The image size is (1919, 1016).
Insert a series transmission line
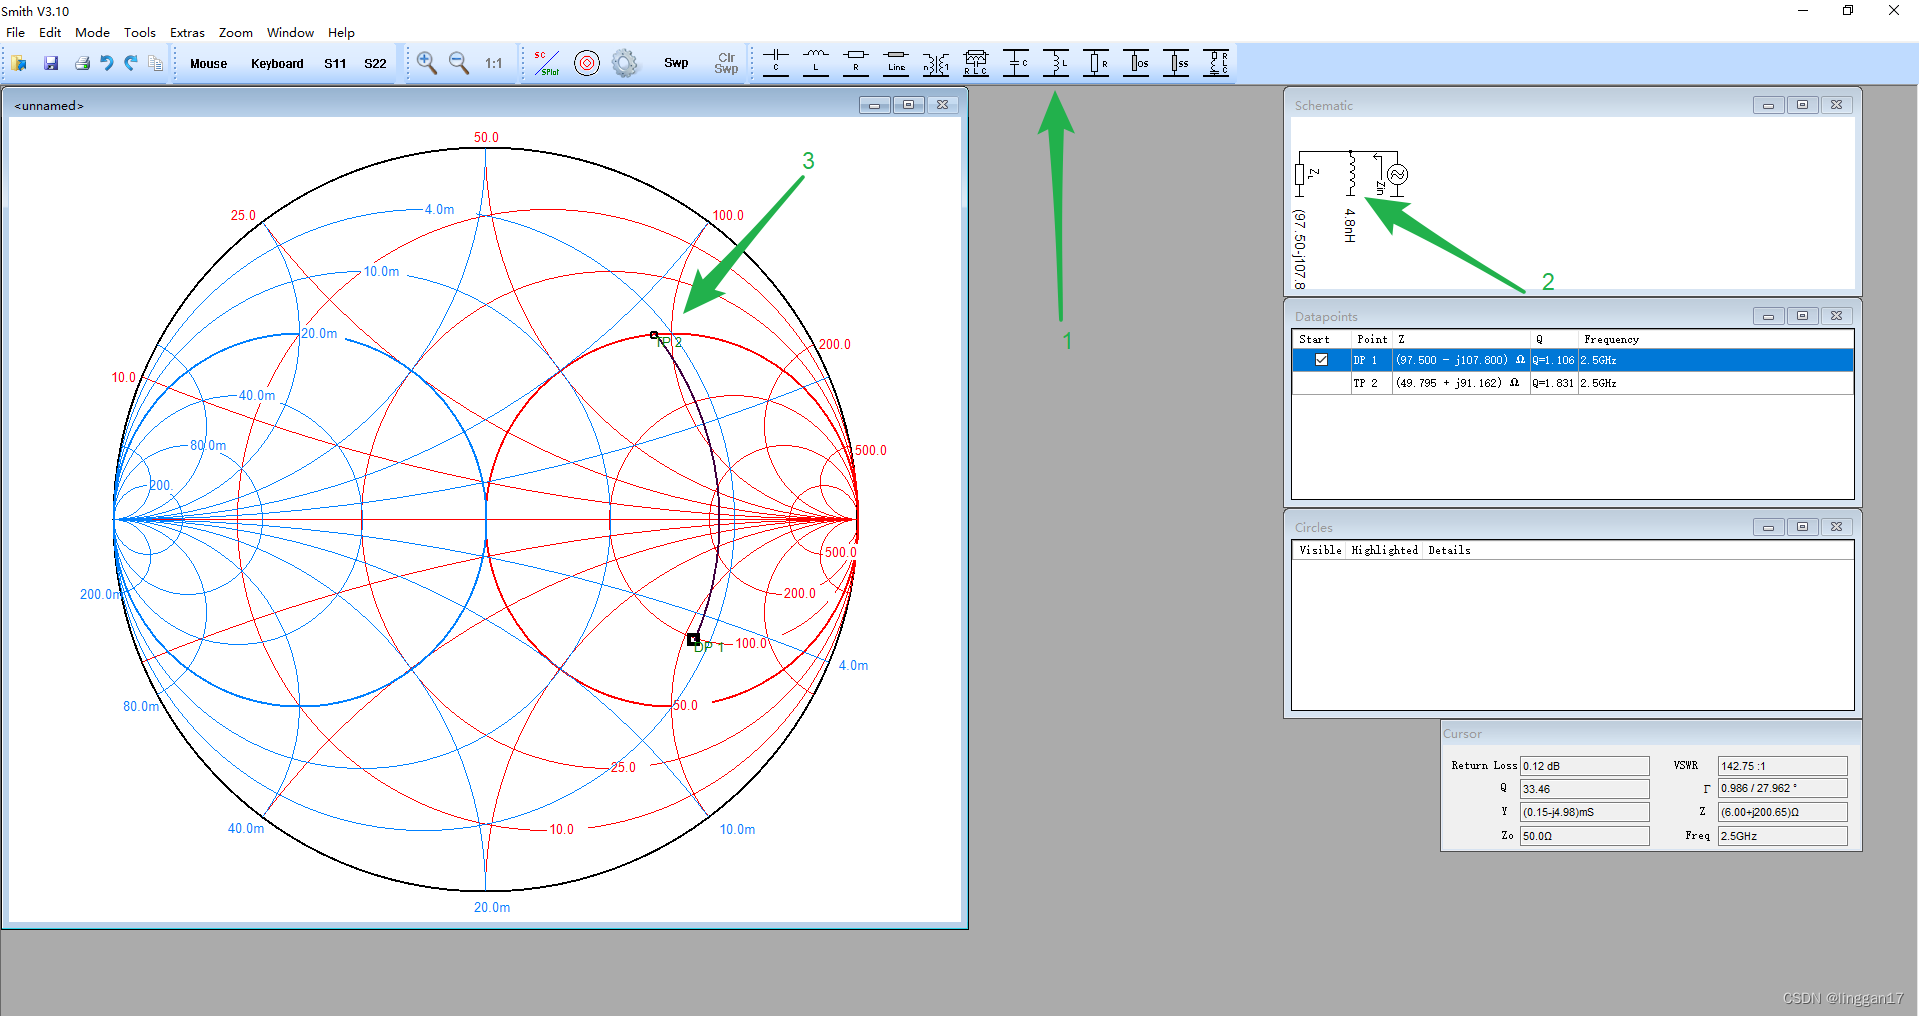coord(896,63)
